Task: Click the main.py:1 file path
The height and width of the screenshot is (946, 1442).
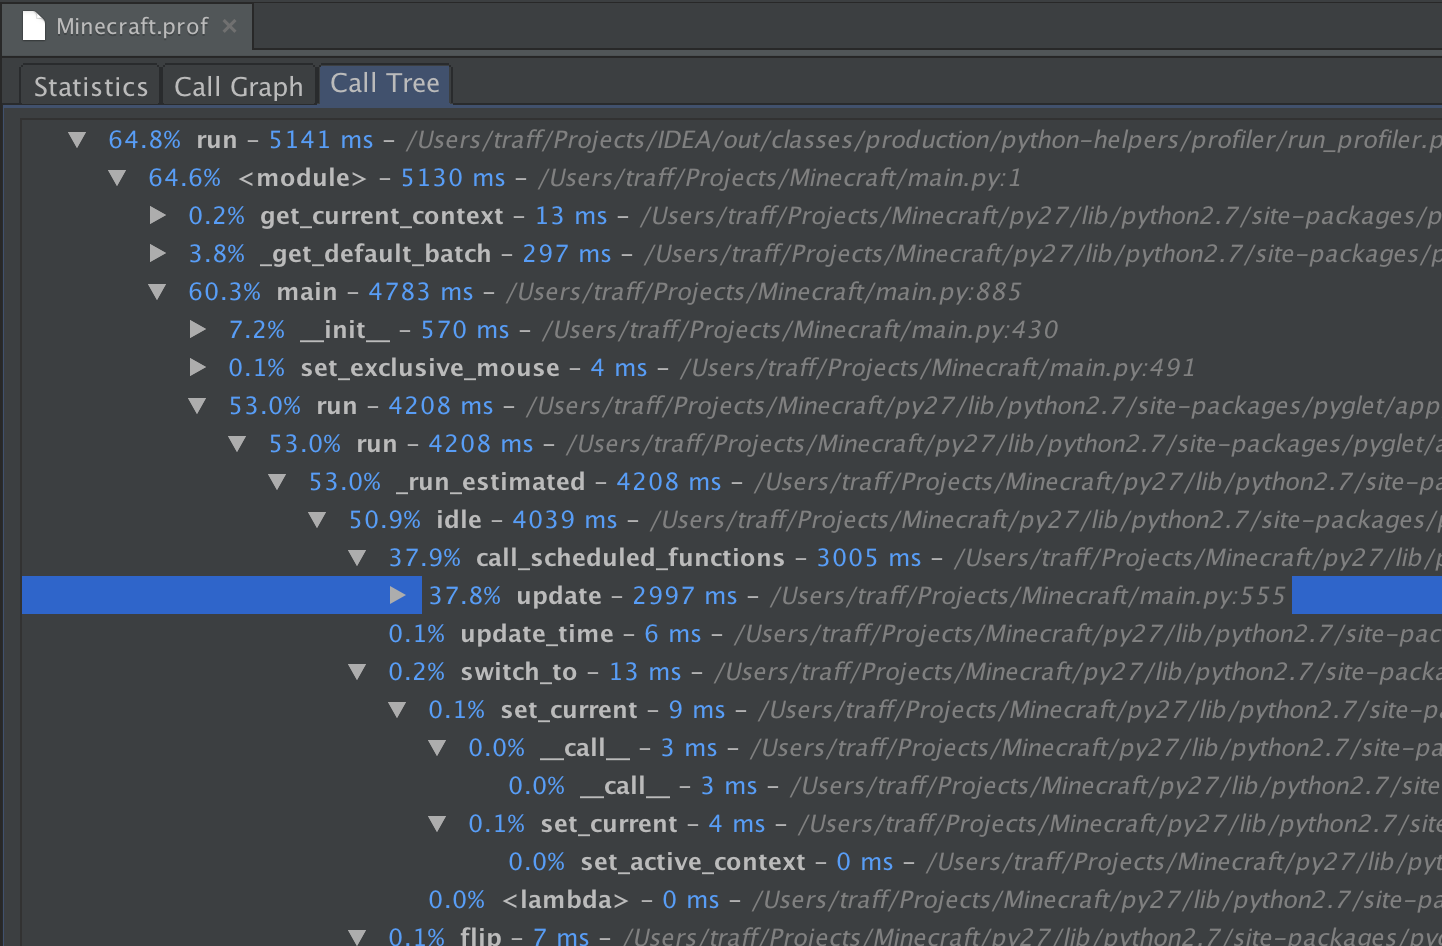Action: tap(780, 178)
